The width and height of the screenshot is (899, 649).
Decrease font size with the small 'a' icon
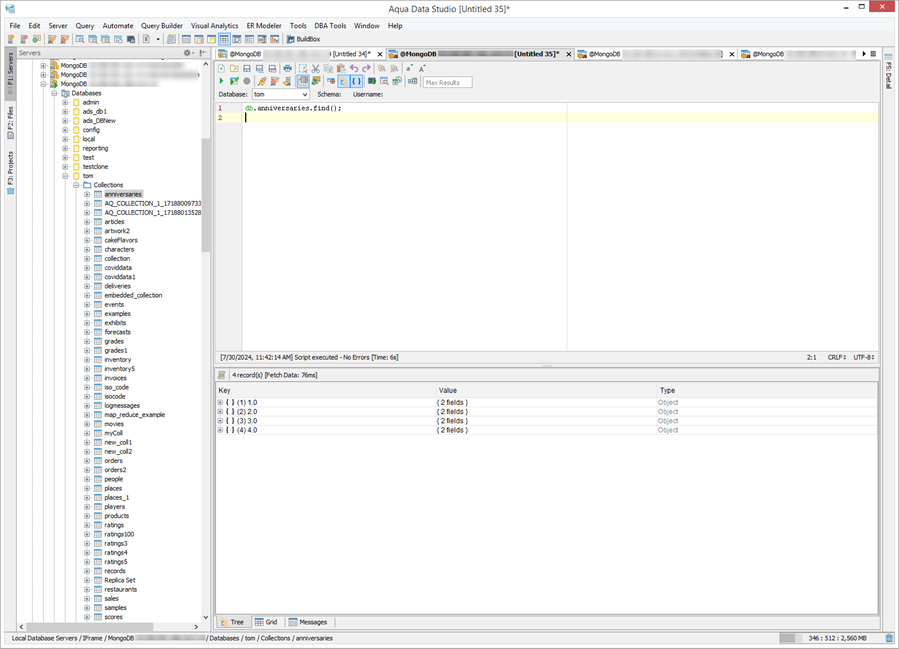pyautogui.click(x=409, y=68)
